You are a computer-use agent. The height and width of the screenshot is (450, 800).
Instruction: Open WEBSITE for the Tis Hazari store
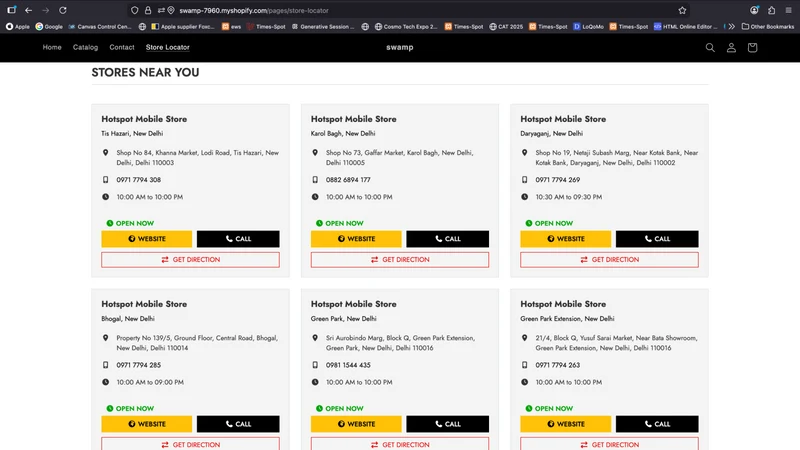pyautogui.click(x=146, y=239)
